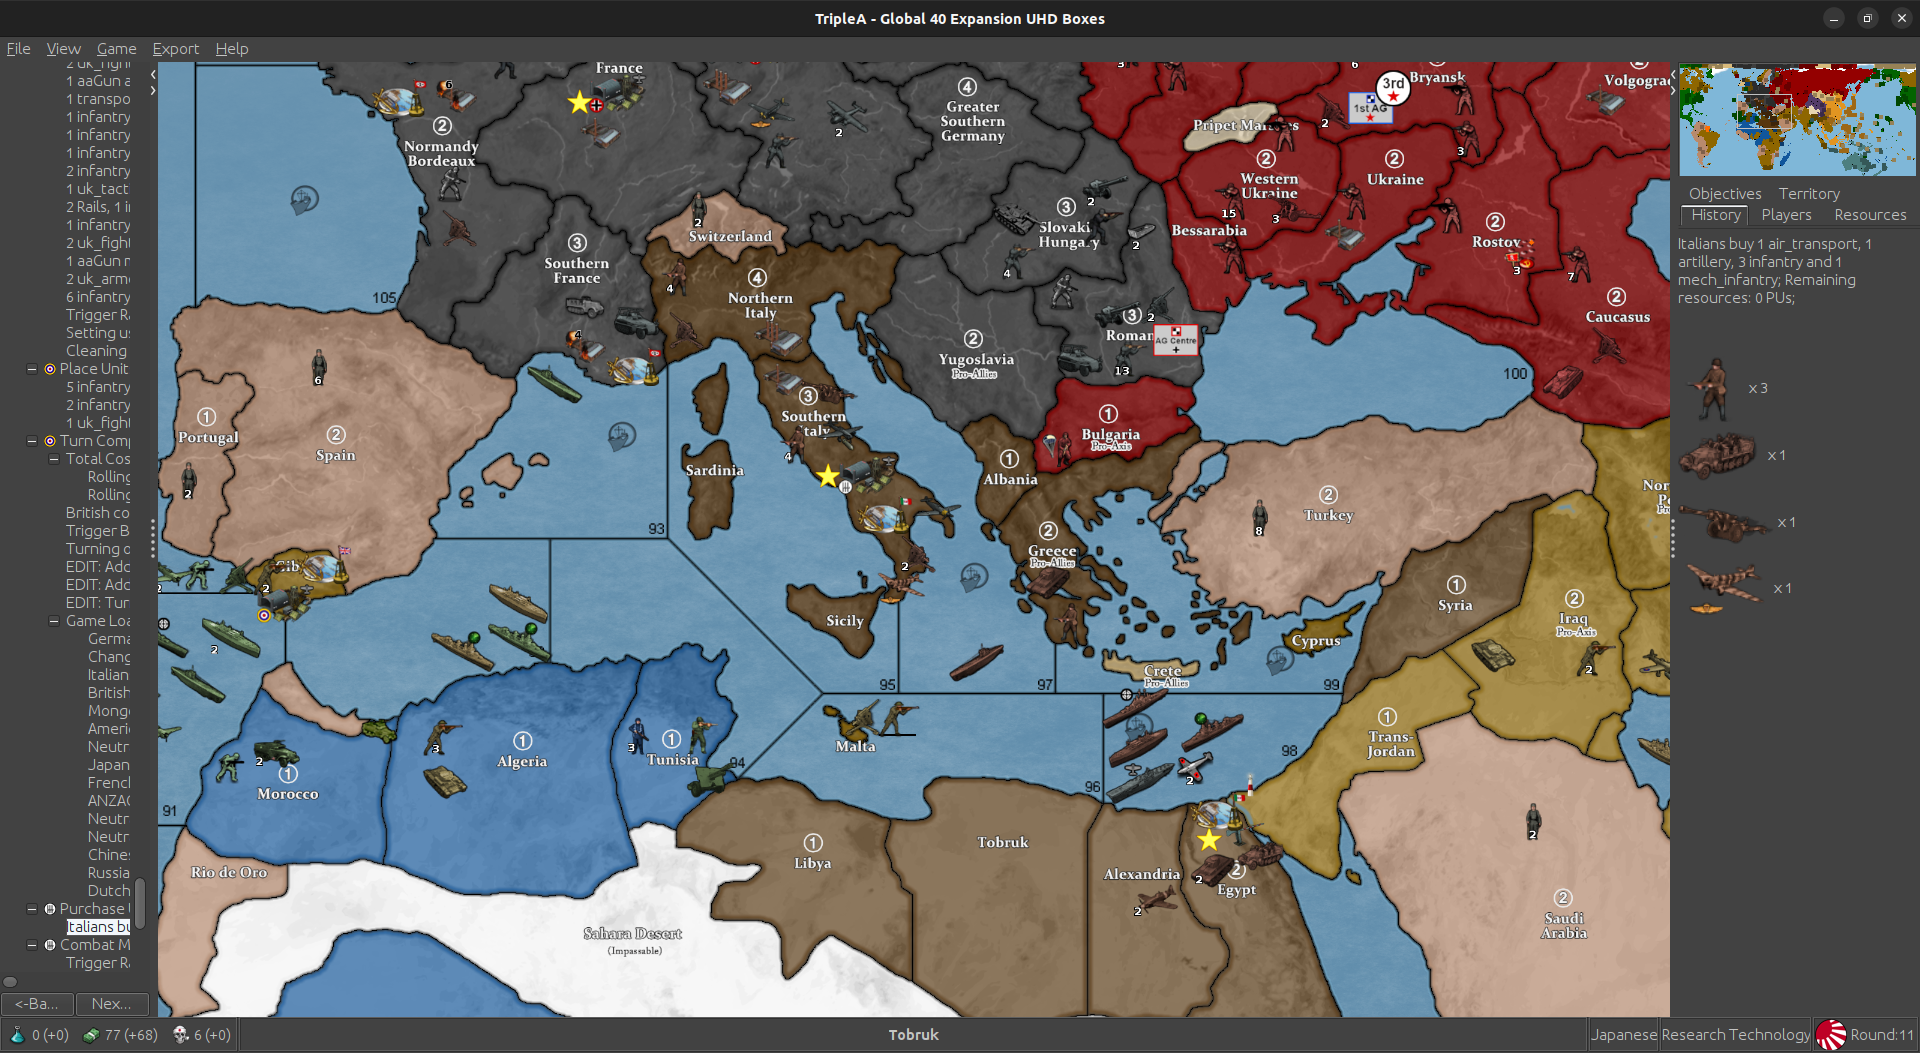Collapse the Purchase tree node

click(32, 909)
